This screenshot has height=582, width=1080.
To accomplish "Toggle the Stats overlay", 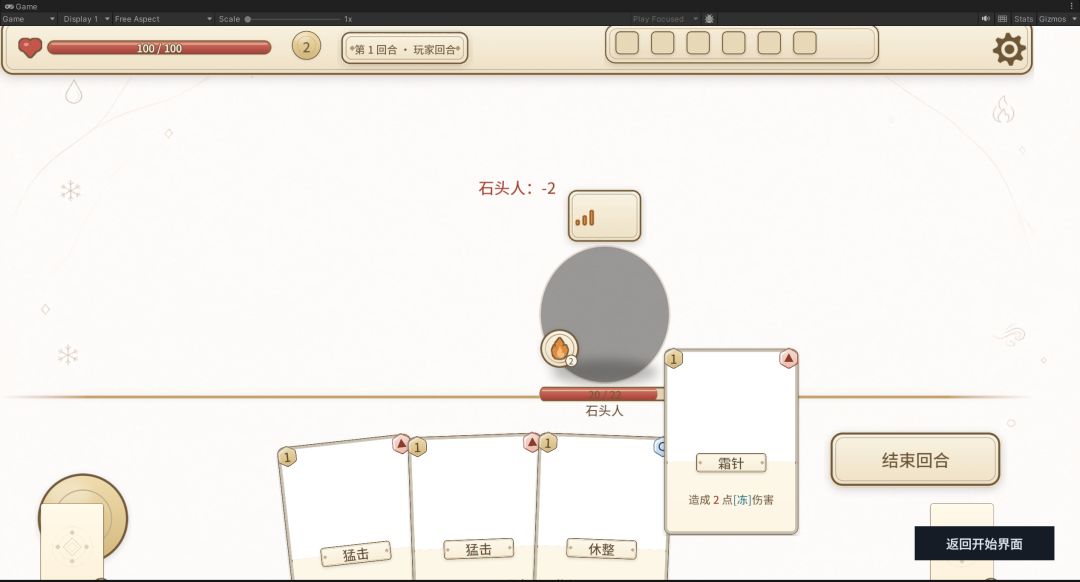I will (1024, 19).
